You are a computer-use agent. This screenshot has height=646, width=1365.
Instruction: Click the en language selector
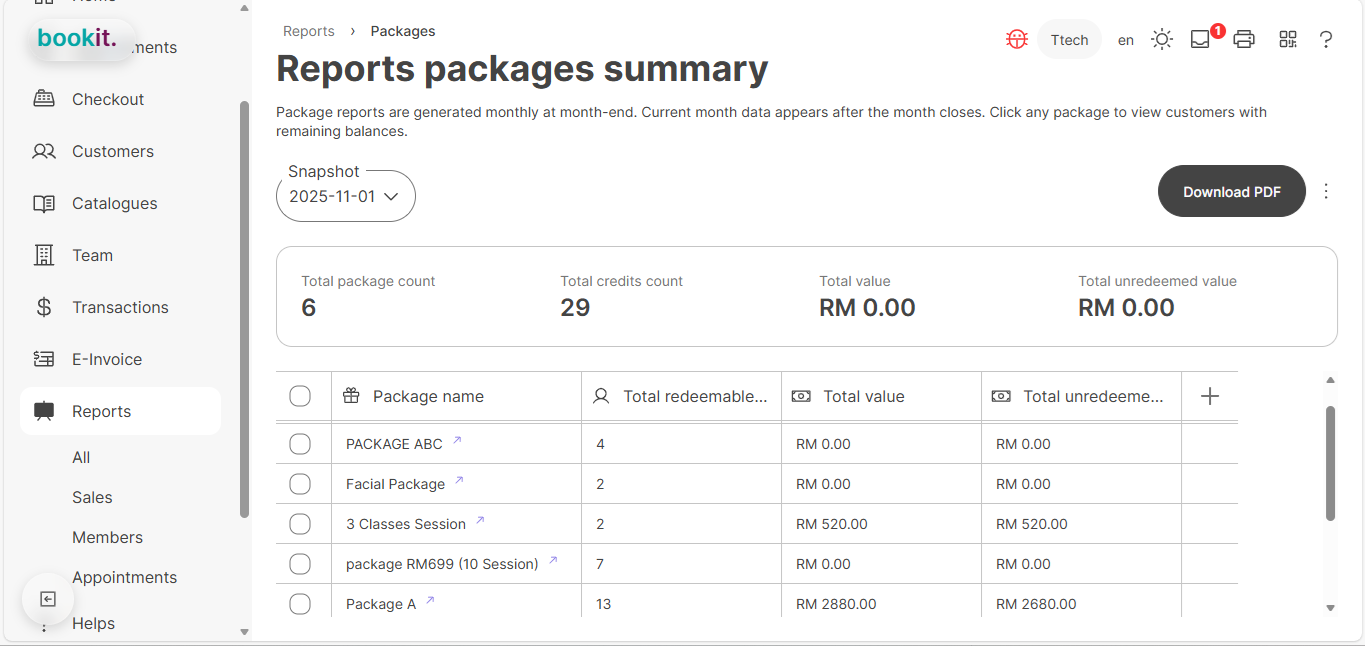[1125, 40]
